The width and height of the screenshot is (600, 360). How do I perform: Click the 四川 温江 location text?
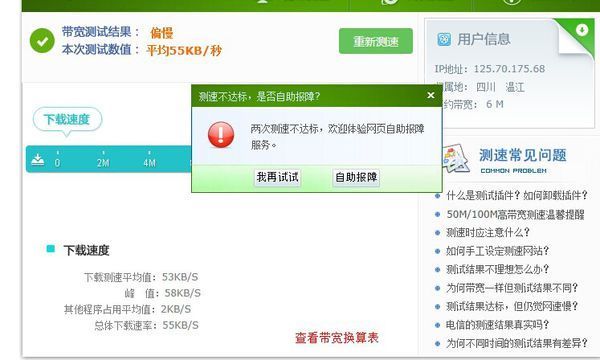pyautogui.click(x=500, y=87)
